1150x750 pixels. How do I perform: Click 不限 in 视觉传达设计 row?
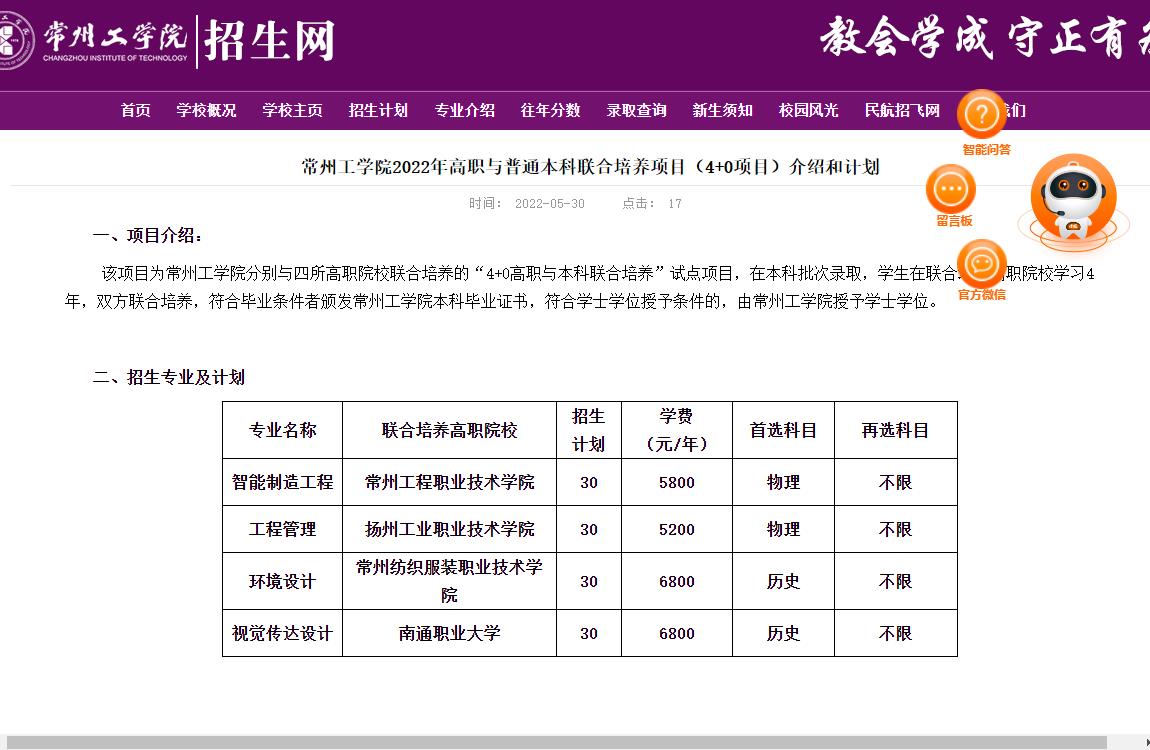896,633
